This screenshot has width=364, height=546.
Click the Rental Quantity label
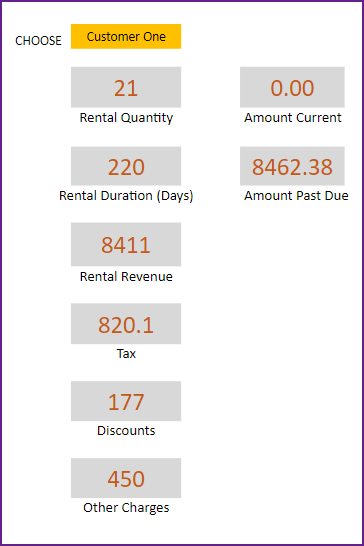coord(126,118)
